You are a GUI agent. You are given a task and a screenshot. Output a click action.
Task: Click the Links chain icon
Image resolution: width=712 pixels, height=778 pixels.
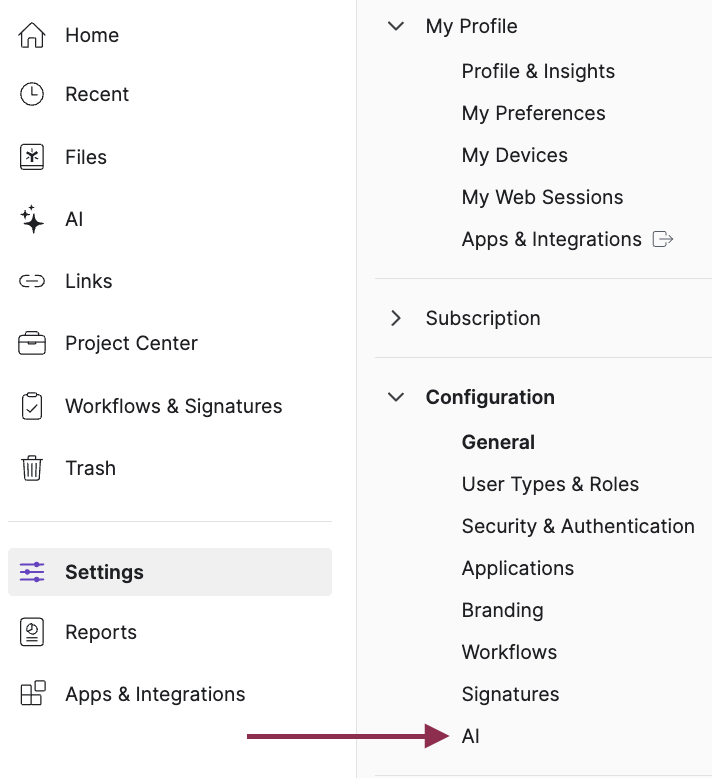[x=32, y=281]
